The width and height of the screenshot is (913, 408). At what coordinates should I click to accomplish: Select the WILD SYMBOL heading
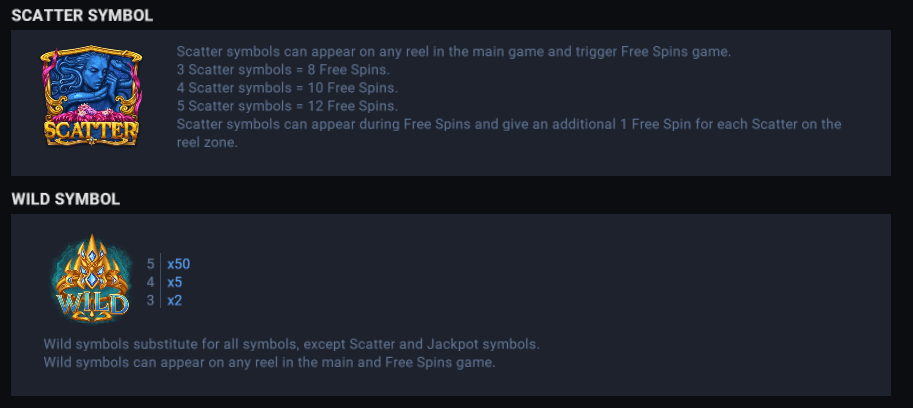[x=66, y=199]
